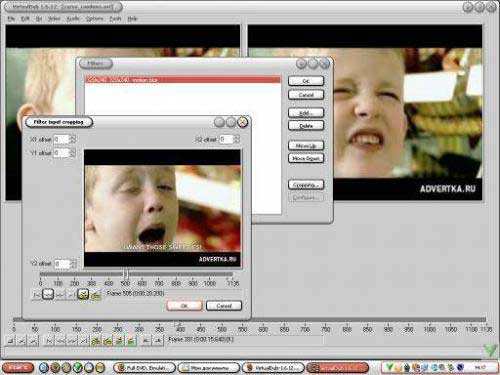Click the cropping dialog frame slider handle
500x375 pixels.
point(126,274)
